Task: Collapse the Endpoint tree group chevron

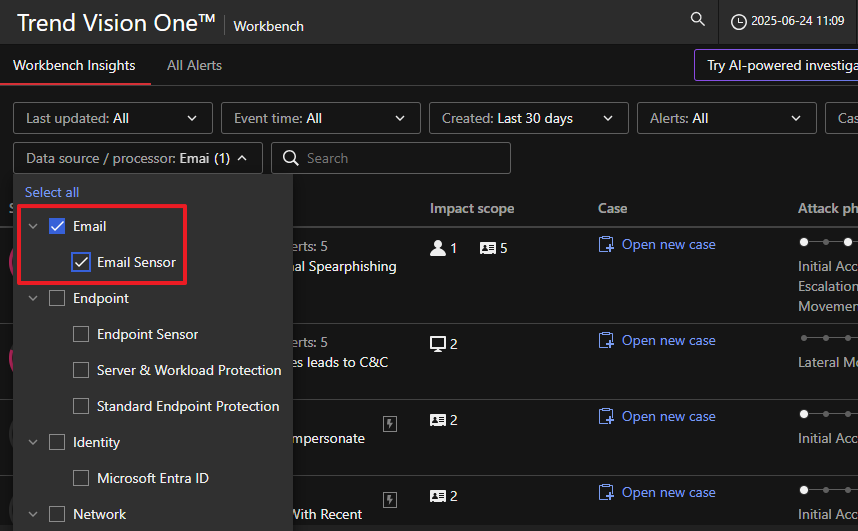Action: 33,298
